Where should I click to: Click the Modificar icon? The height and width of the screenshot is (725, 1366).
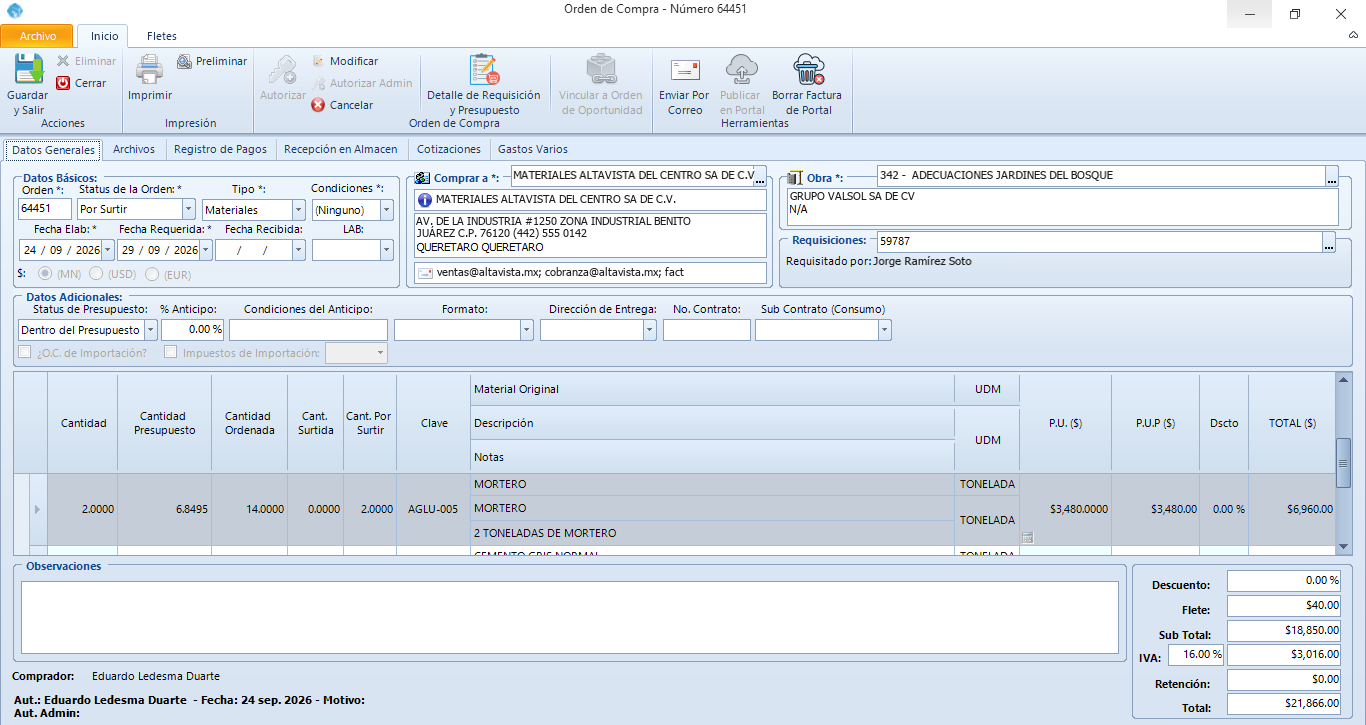click(318, 61)
